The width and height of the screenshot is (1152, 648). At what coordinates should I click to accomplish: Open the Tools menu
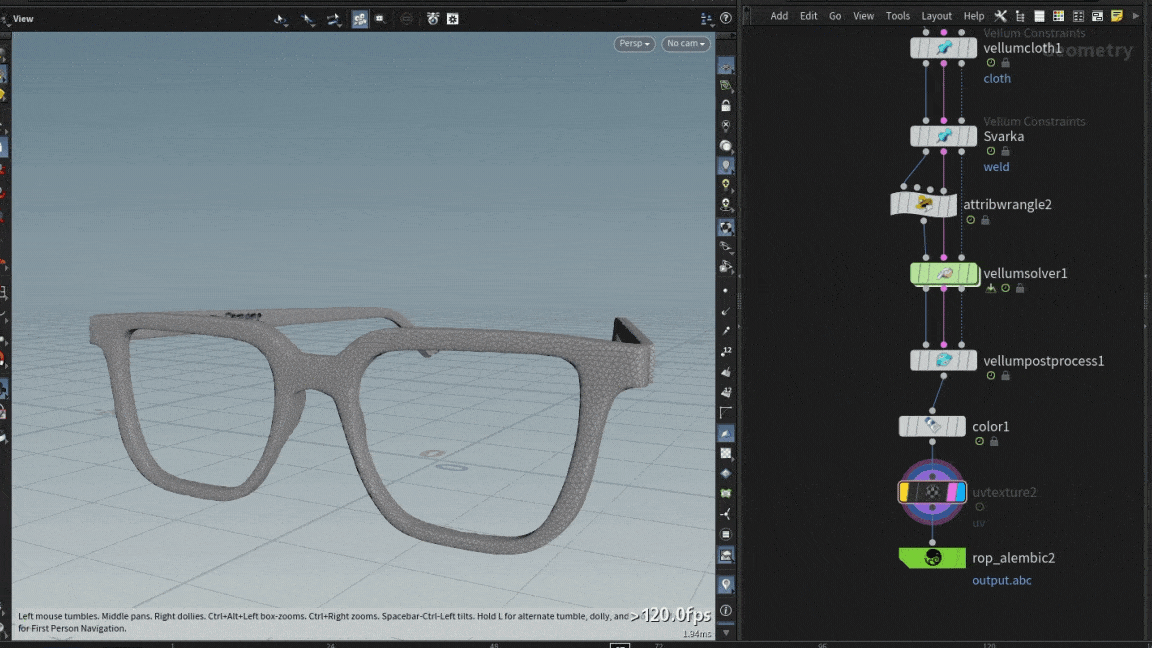pyautogui.click(x=898, y=16)
